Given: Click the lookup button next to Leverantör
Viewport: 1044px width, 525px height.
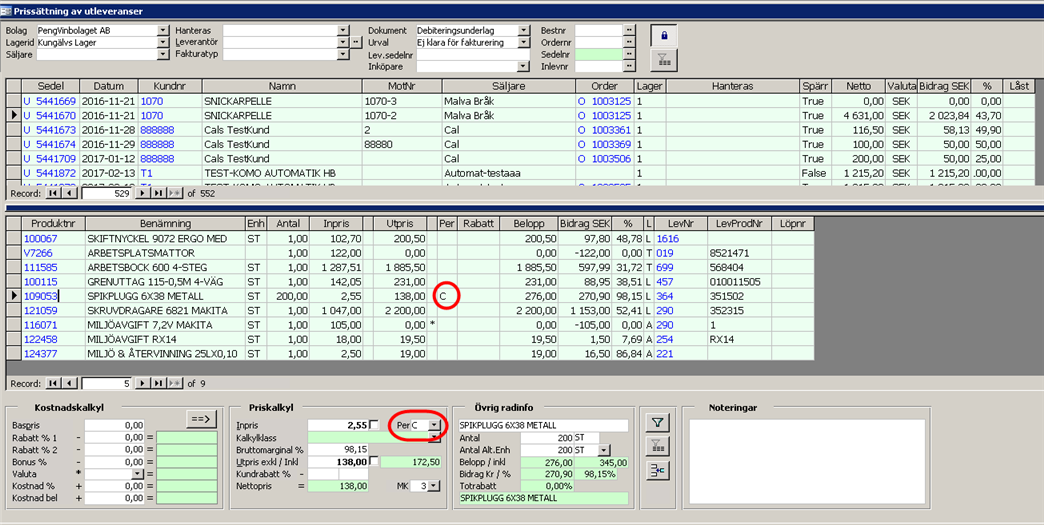Looking at the screenshot, I should pos(357,42).
